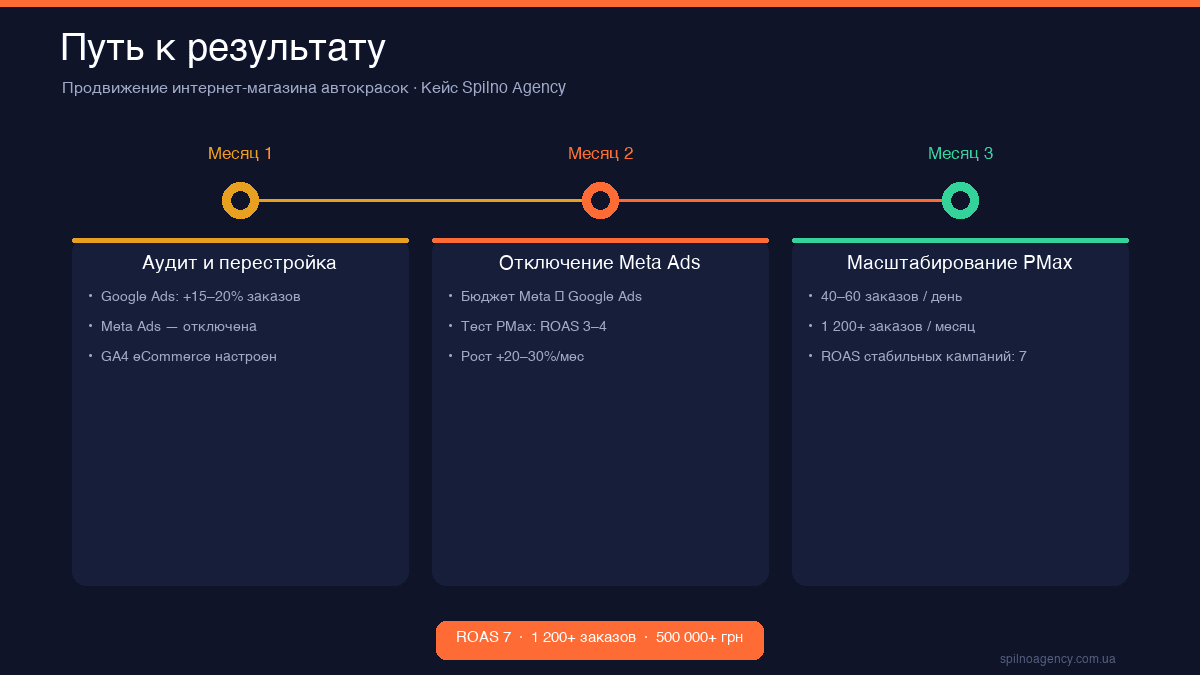Screen dimensions: 1200x675
Task: Click bullet "Тест PMax: ROAS 3–4"
Action: (533, 327)
